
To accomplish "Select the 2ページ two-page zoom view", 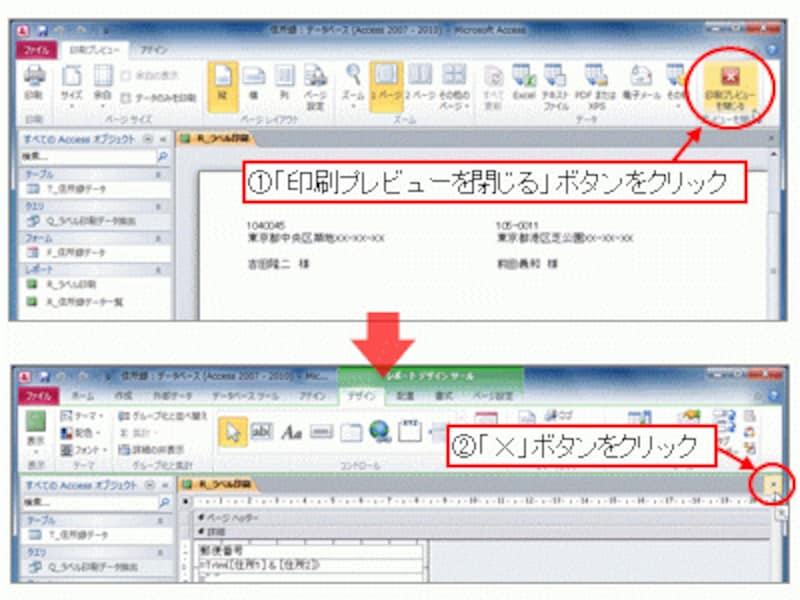I will tap(420, 83).
